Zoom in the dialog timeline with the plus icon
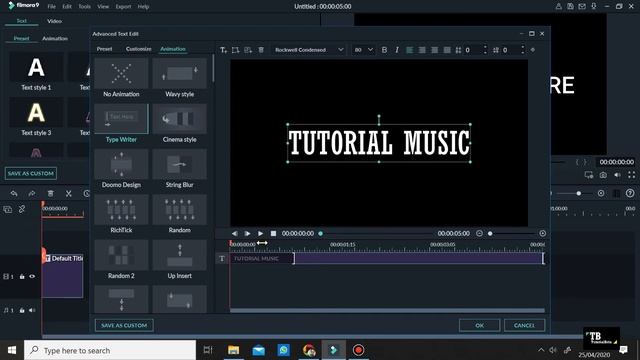Screen dimensions: 640x360 click(x=542, y=233)
